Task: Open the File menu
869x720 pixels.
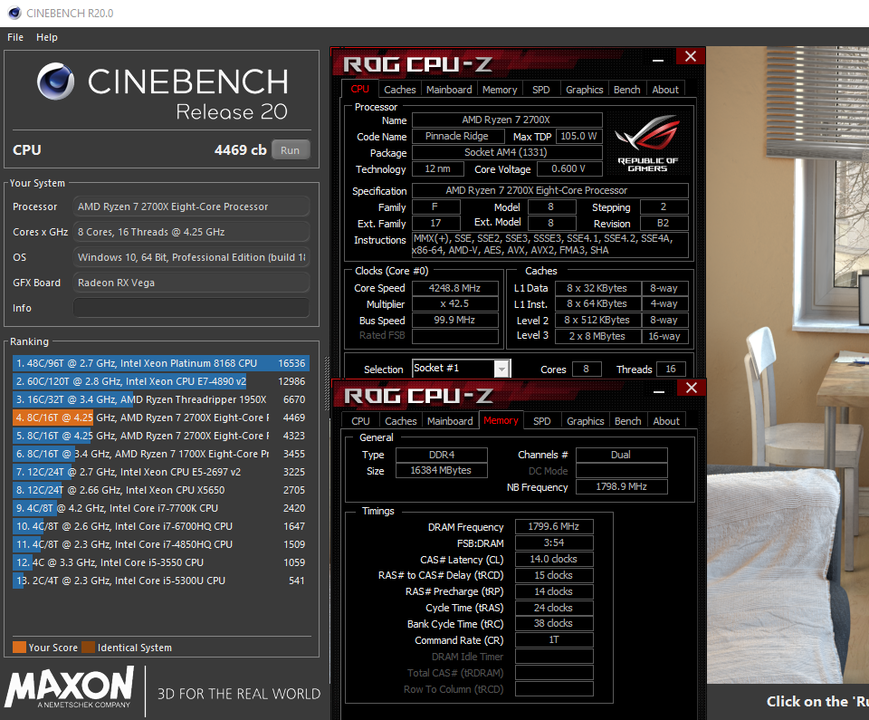Action: click(x=16, y=37)
